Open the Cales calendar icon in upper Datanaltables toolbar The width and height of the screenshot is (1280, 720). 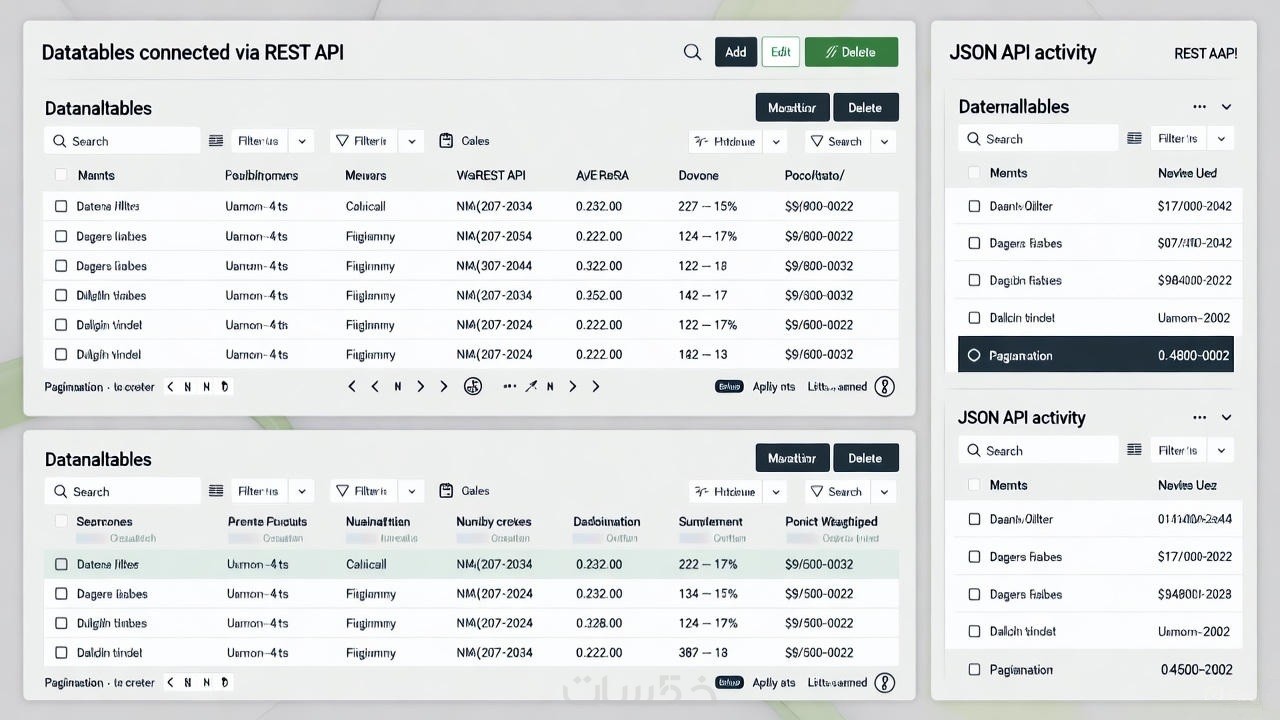point(446,141)
